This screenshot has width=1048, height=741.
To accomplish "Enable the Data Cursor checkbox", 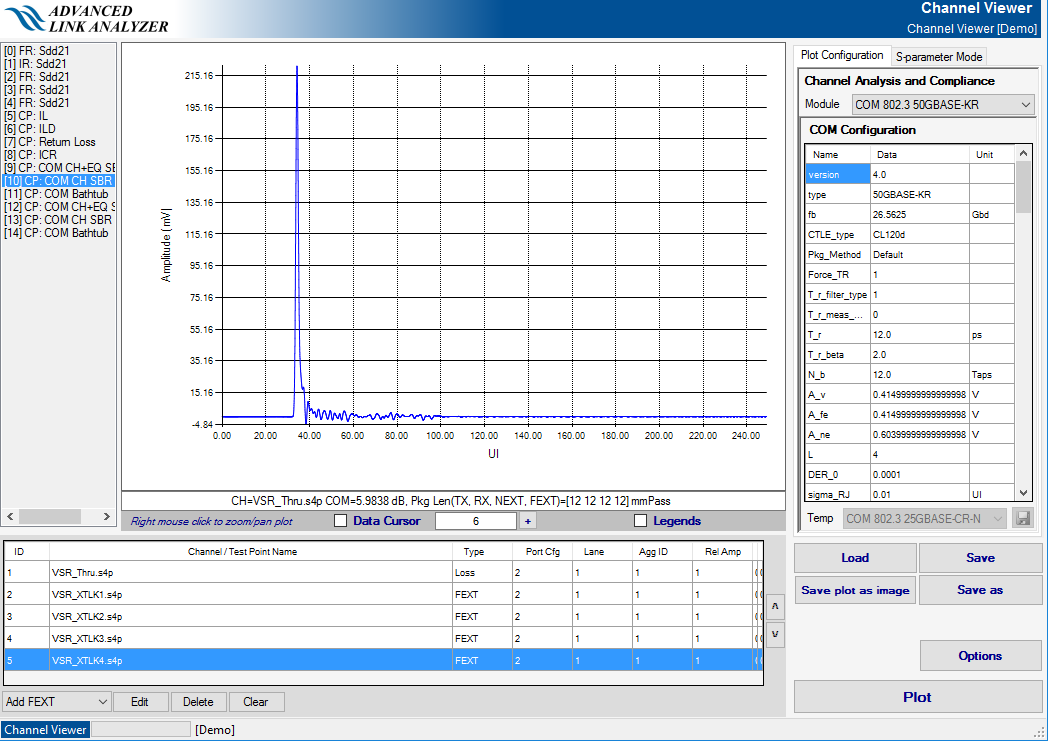I will [x=340, y=521].
